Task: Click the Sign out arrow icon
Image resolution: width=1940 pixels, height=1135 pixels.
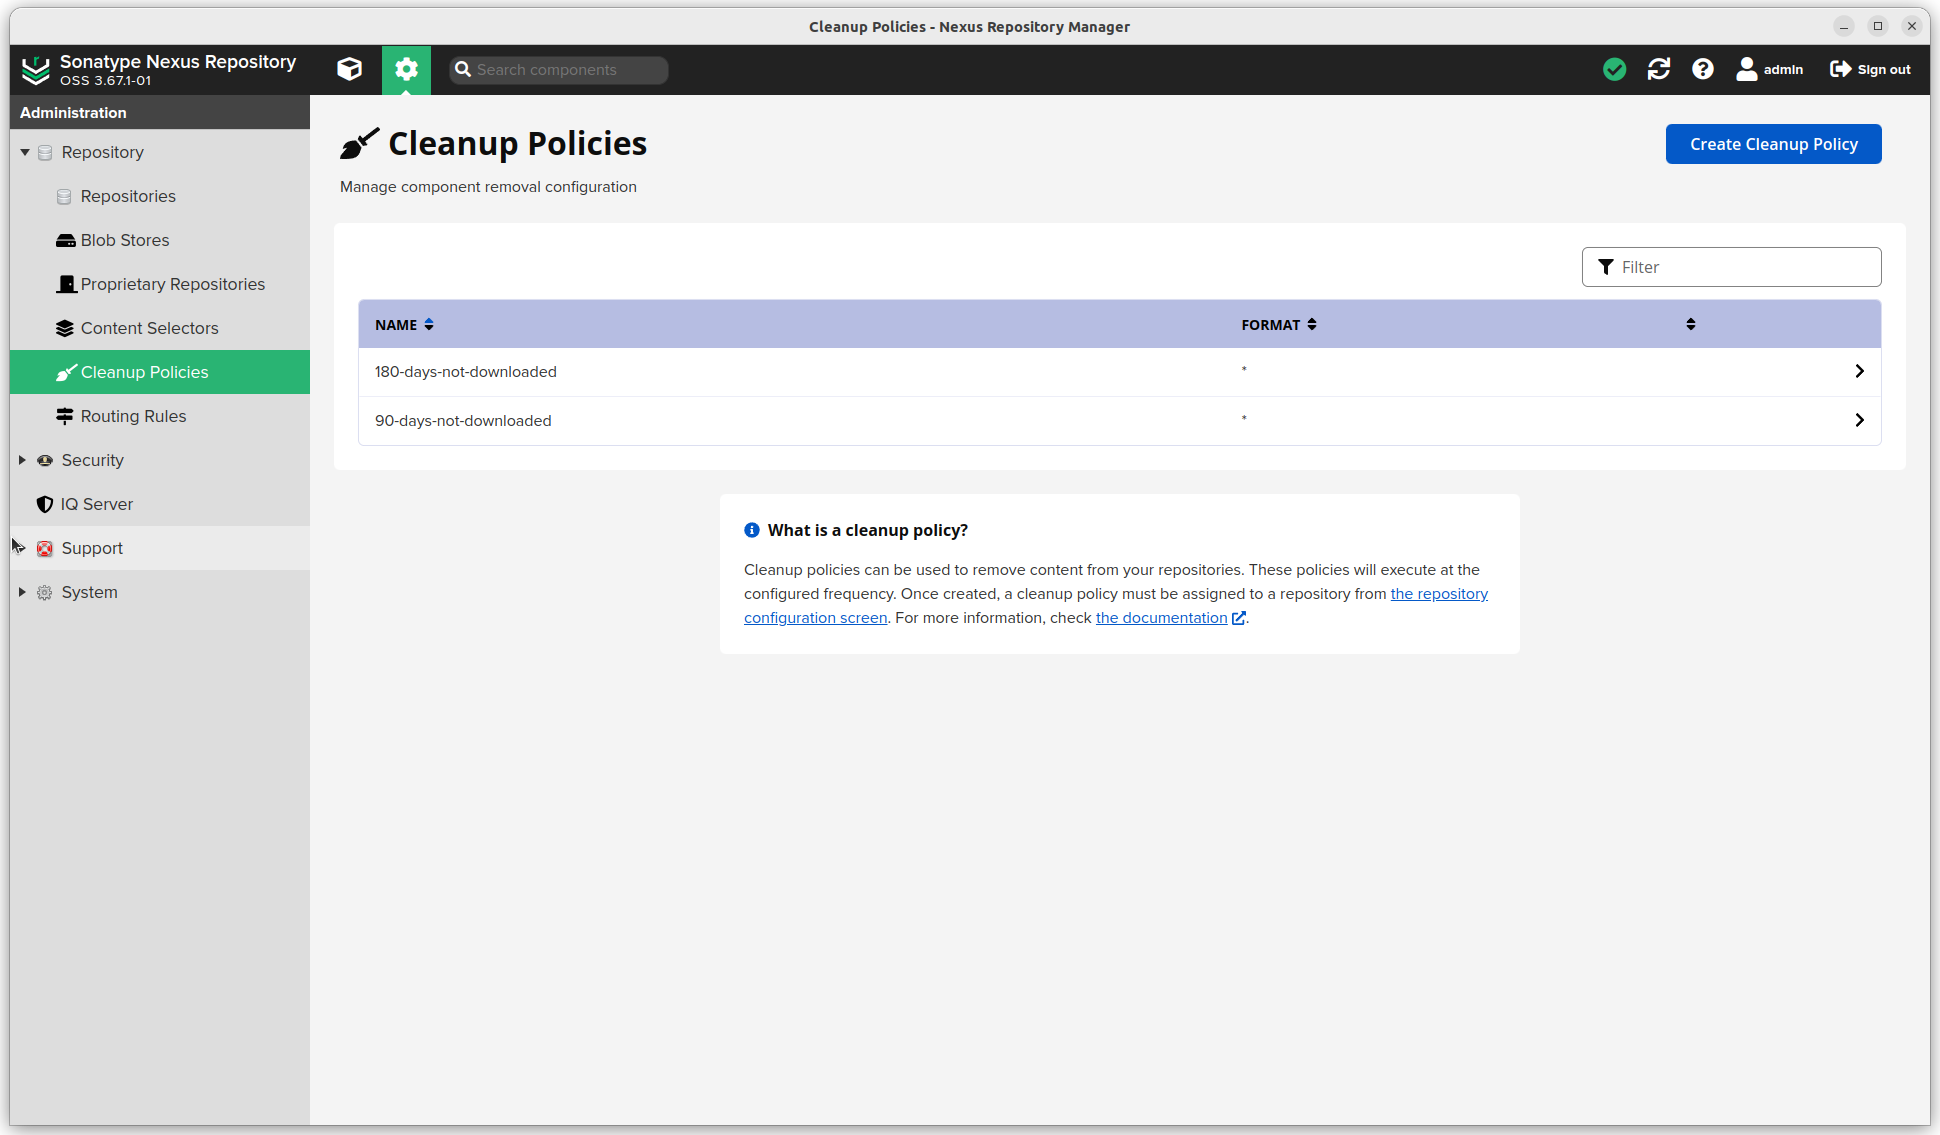Action: 1840,69
